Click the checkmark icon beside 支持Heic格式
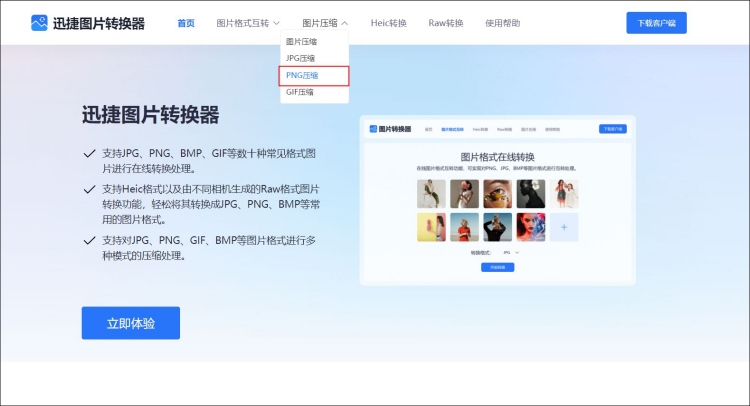 tap(89, 189)
